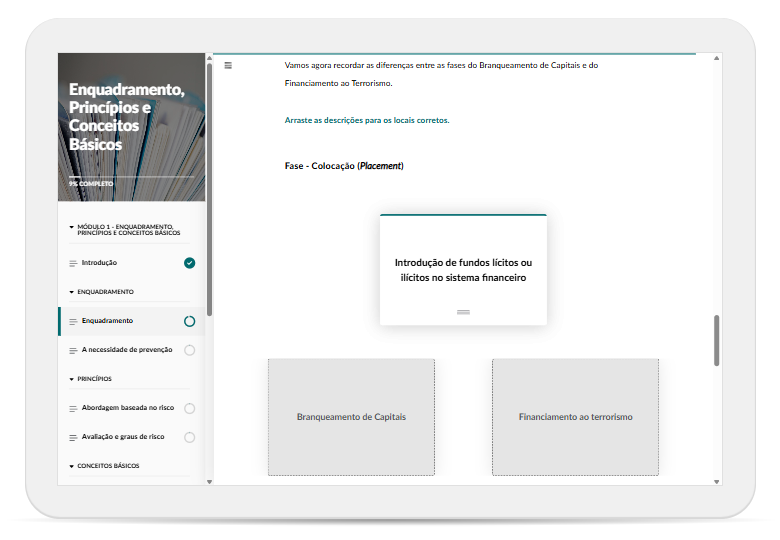This screenshot has width=780, height=540.
Task: Click the sidebar scrollbar thumb
Action: point(209,189)
